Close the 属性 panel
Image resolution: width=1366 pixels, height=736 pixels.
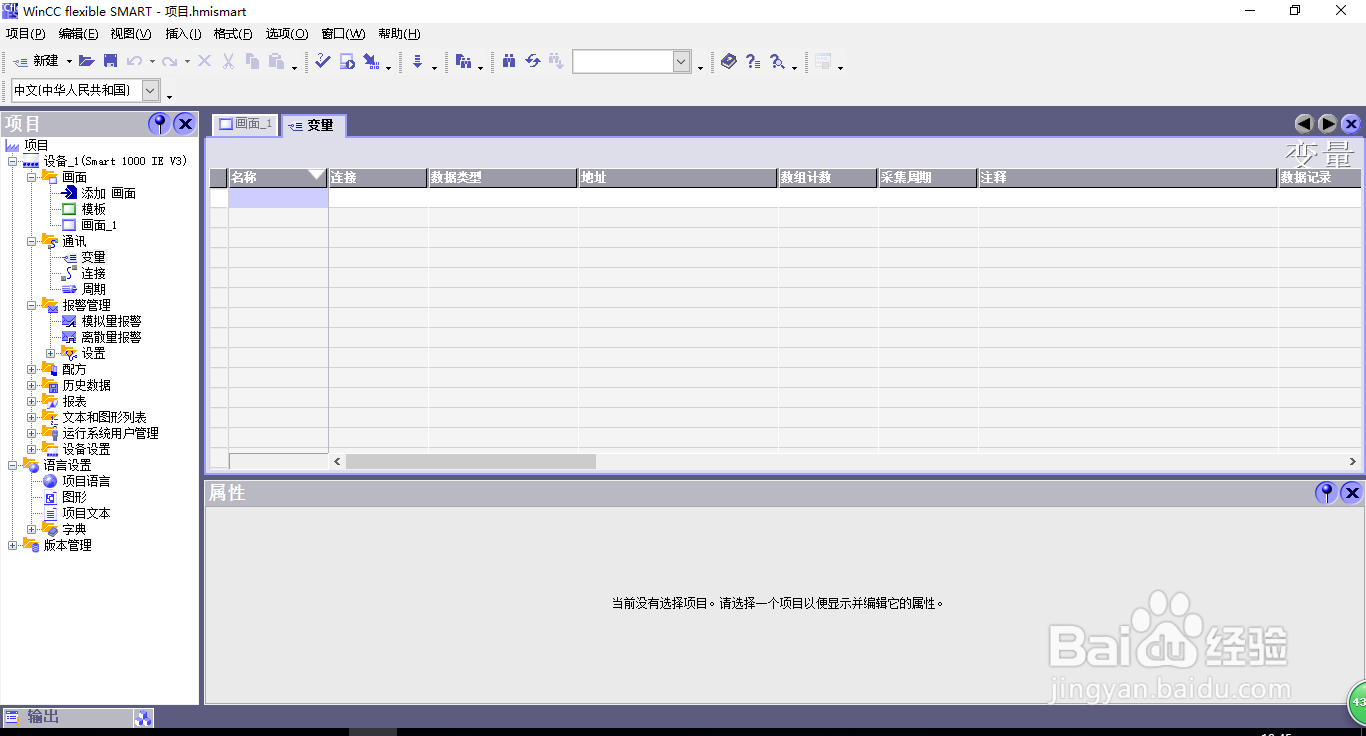(1352, 493)
